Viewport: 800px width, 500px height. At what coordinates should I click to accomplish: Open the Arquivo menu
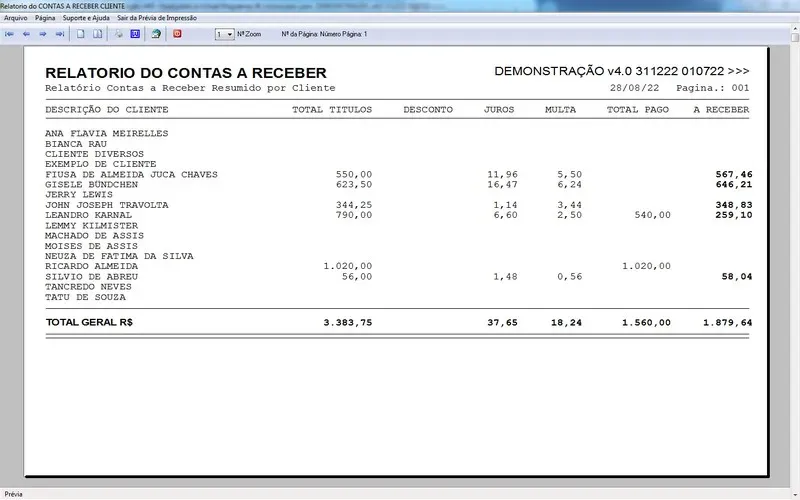pyautogui.click(x=16, y=18)
